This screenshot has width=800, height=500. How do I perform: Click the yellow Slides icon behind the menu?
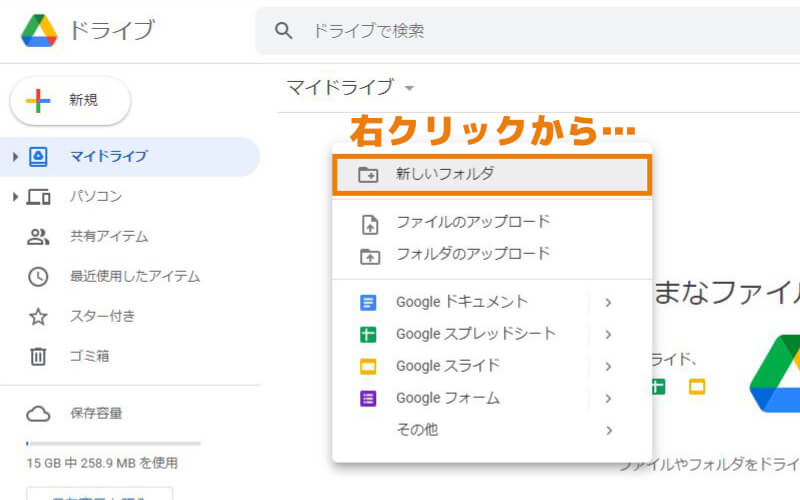point(697,387)
